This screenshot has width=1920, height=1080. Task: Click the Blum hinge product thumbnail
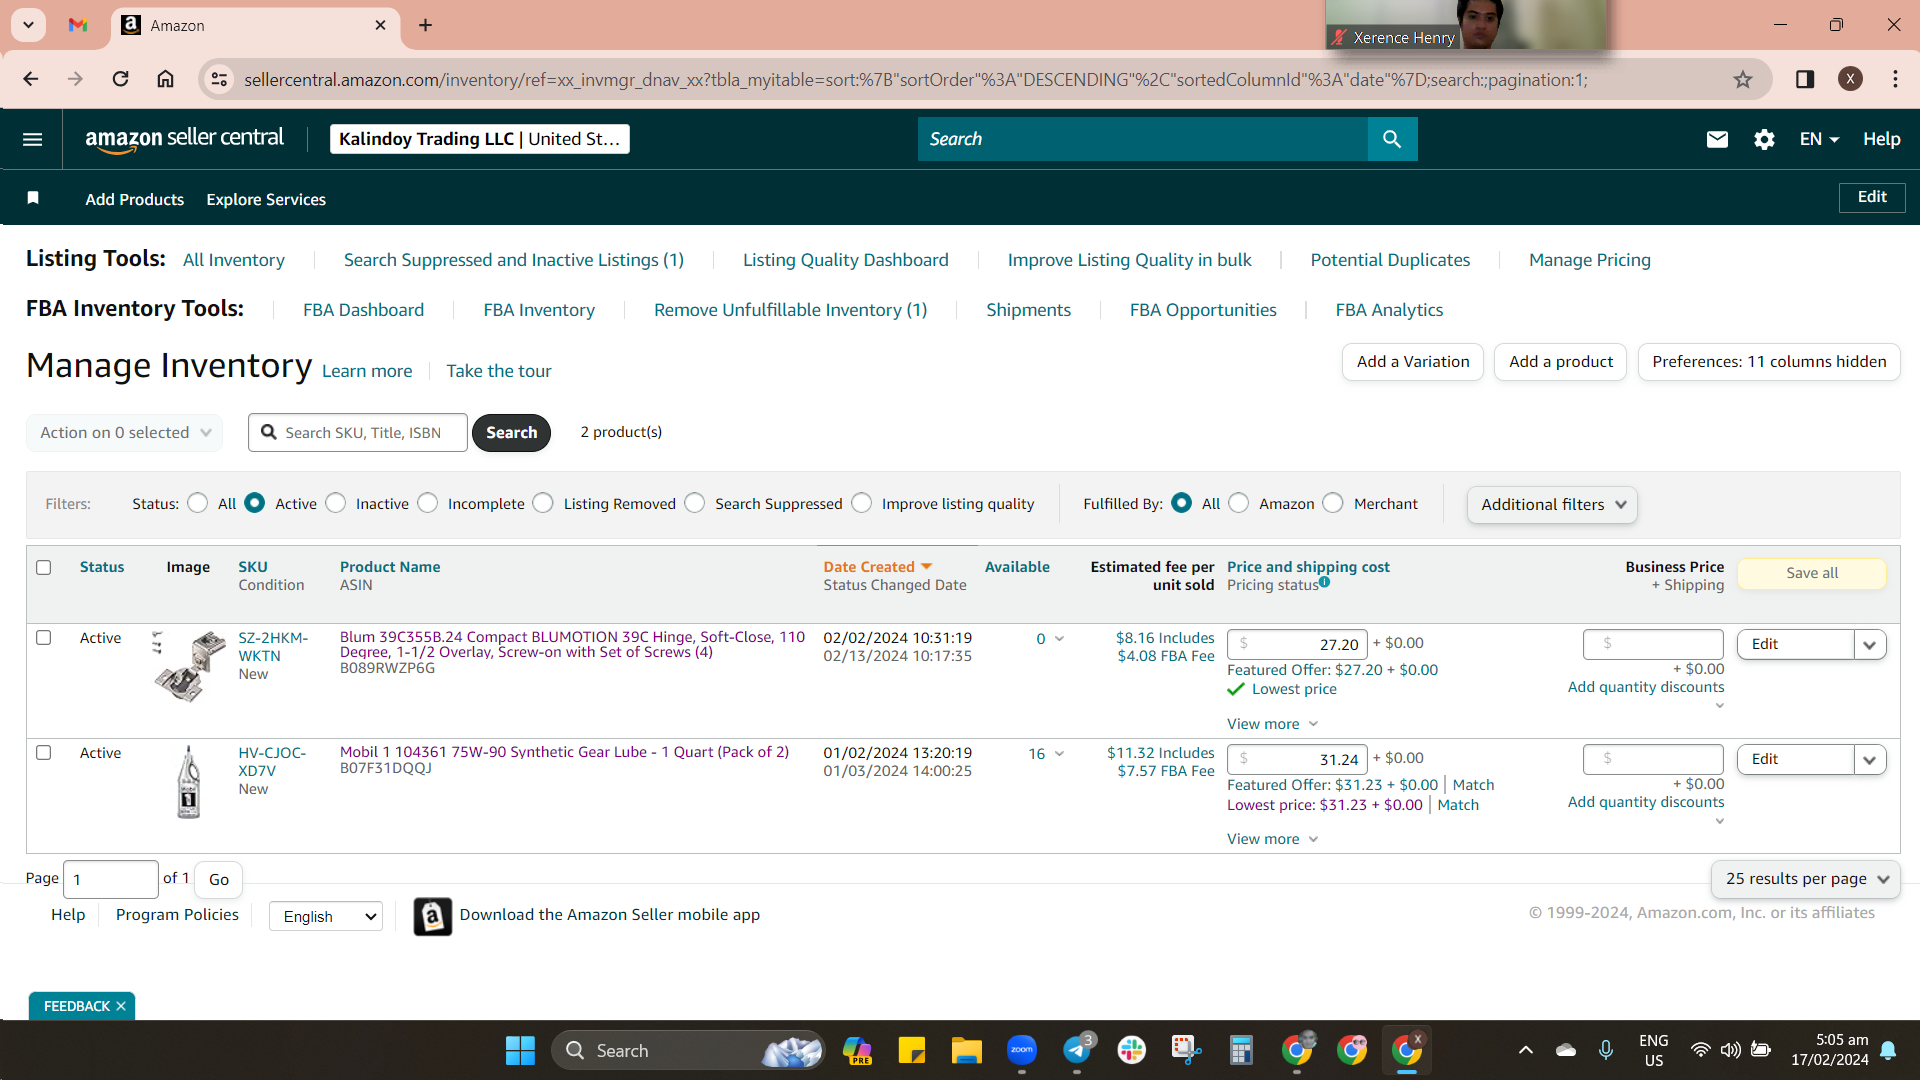click(189, 665)
